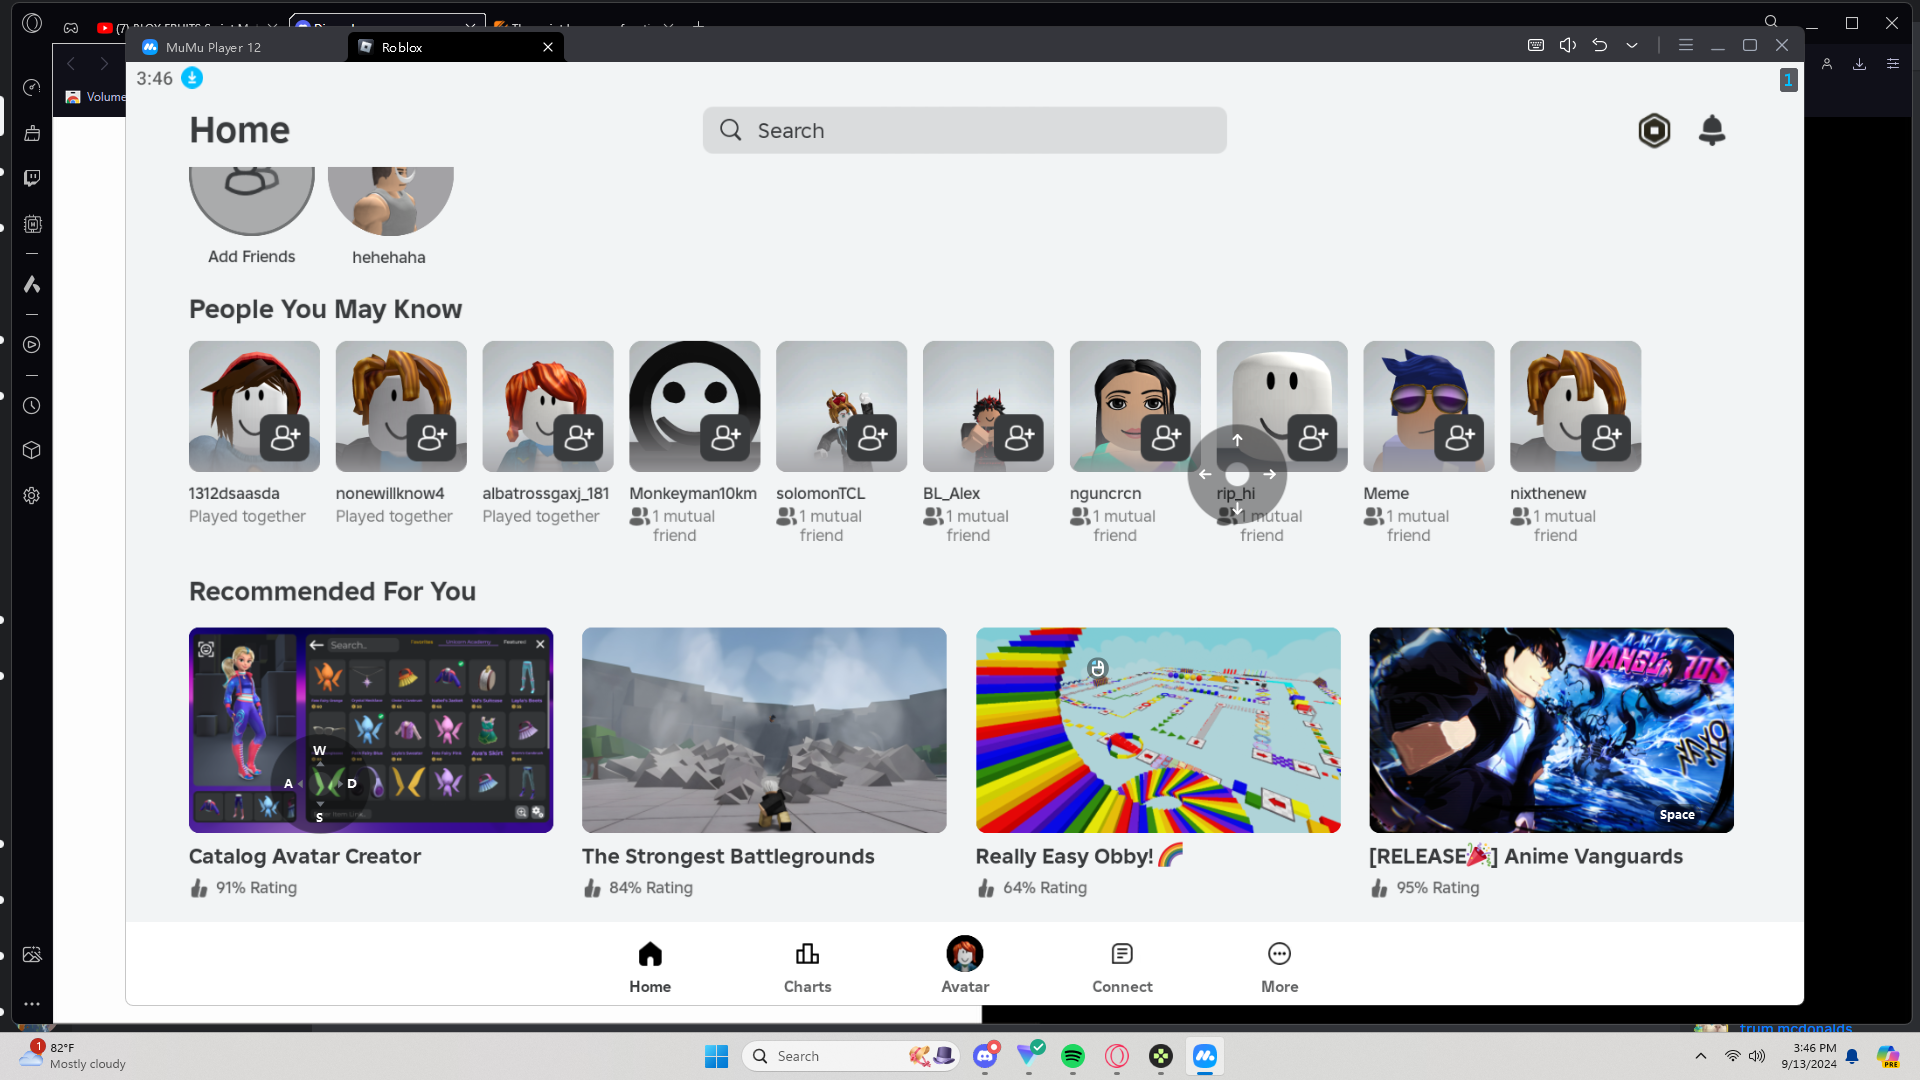Screen dimensions: 1920x1080
Task: Open Player icon in Opera sidebar
Action: point(32,345)
